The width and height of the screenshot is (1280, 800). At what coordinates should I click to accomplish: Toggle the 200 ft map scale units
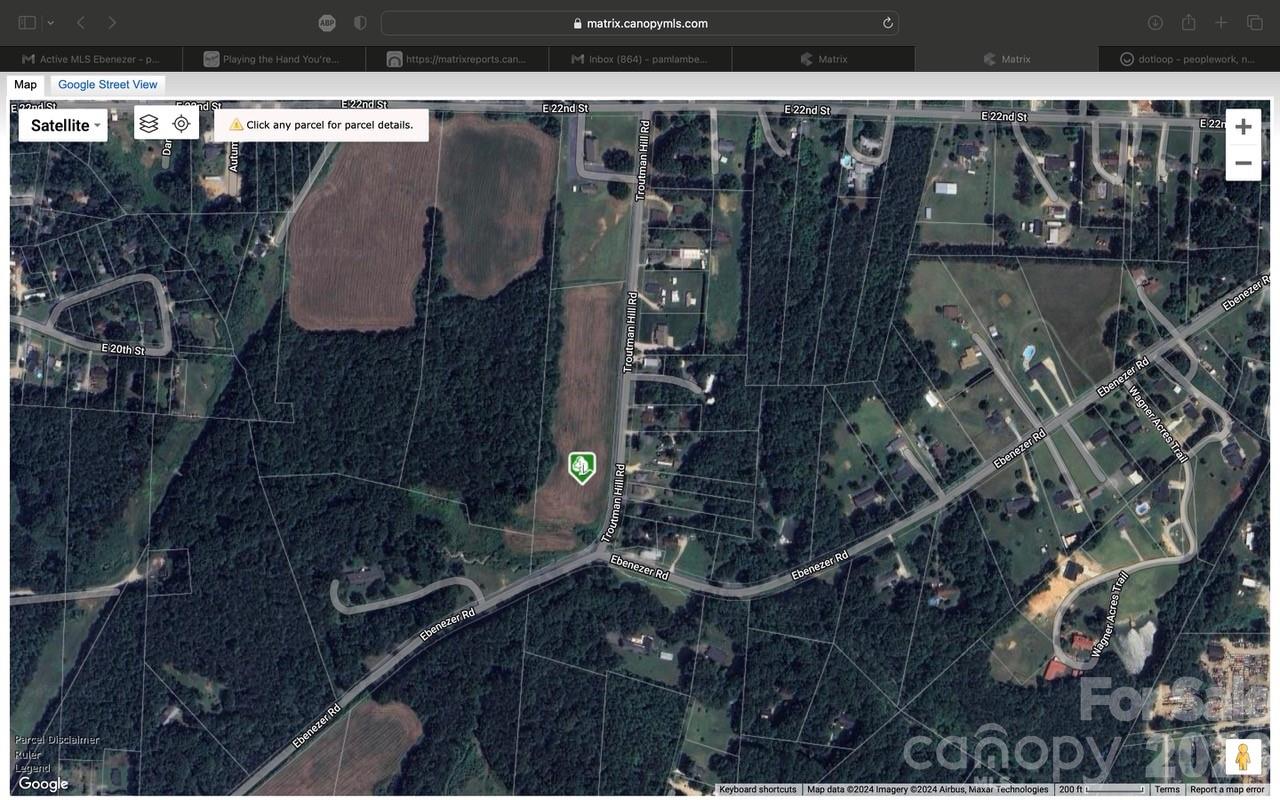[x=1102, y=790]
